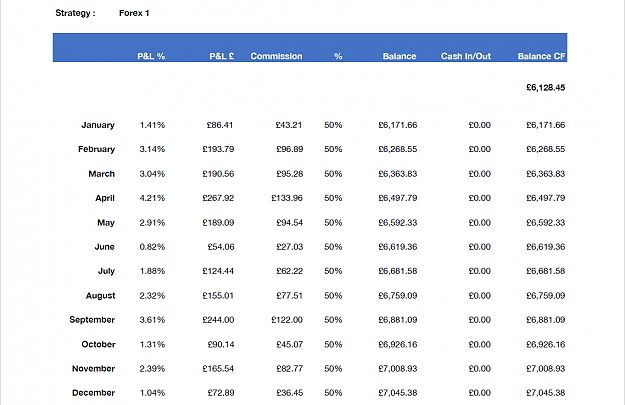The height and width of the screenshot is (405, 625).
Task: Select September P&L "£244.00"
Action: 218,320
